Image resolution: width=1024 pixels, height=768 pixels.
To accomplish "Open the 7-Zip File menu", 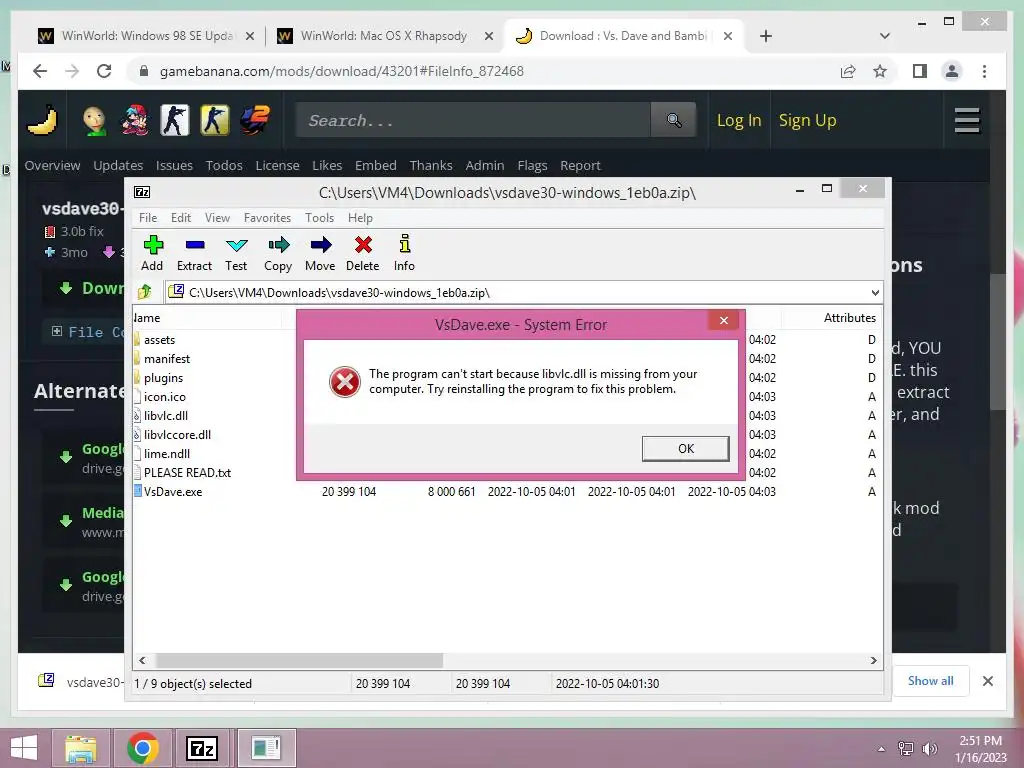I will [148, 217].
